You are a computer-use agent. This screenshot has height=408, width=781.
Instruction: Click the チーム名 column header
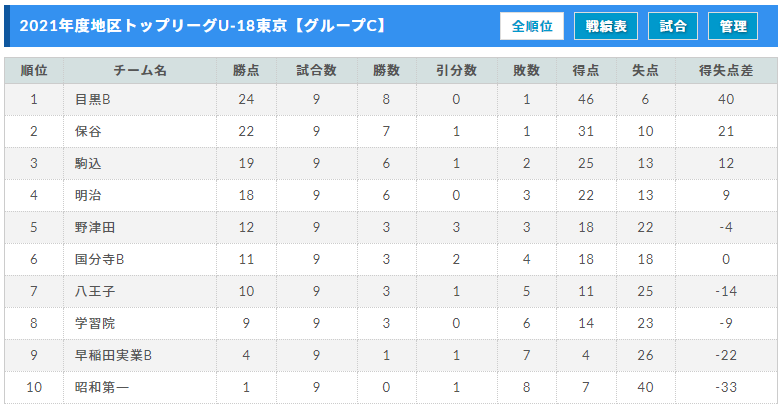pos(140,70)
